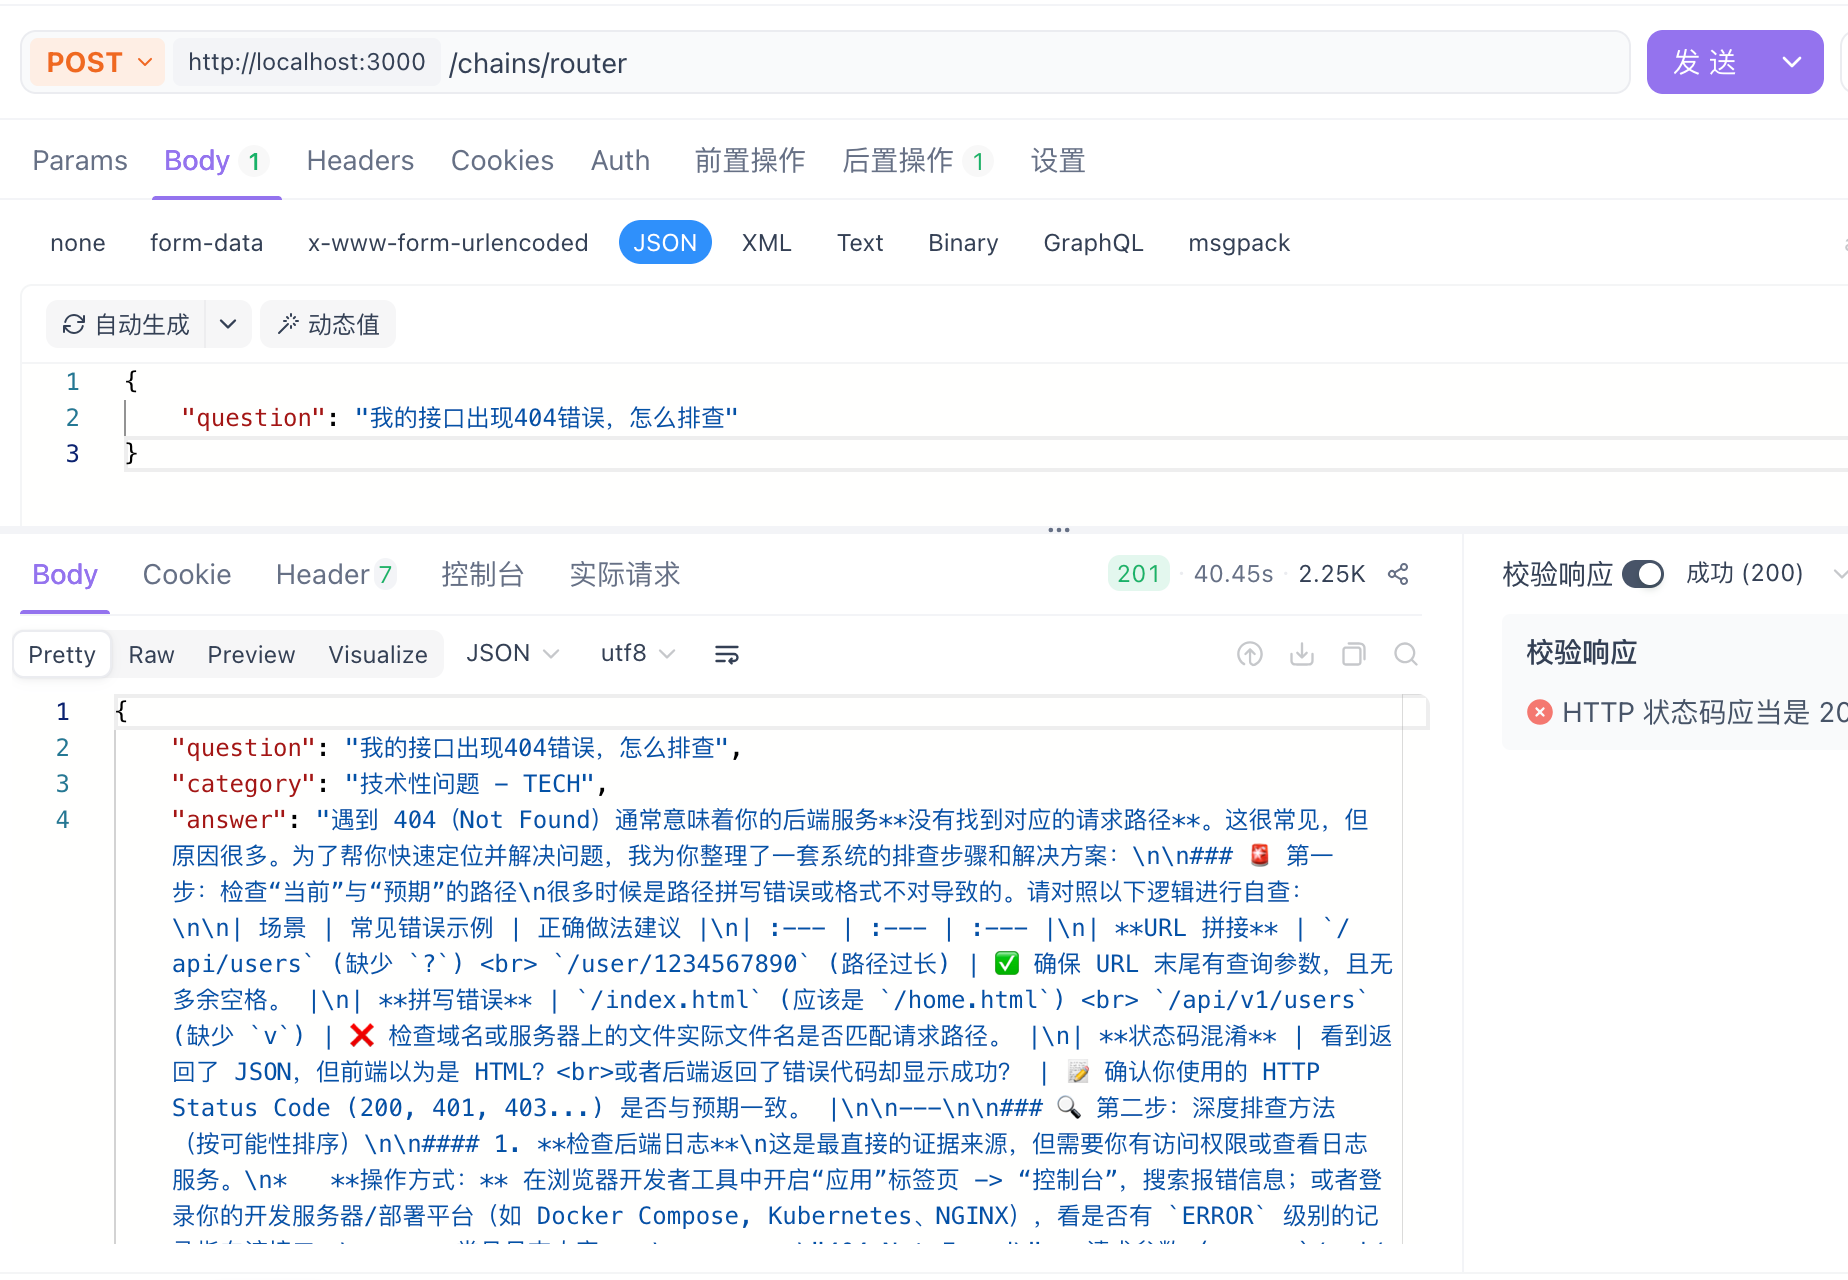Click the share icon beside 2.25K
This screenshot has height=1280, width=1848.
(1398, 574)
